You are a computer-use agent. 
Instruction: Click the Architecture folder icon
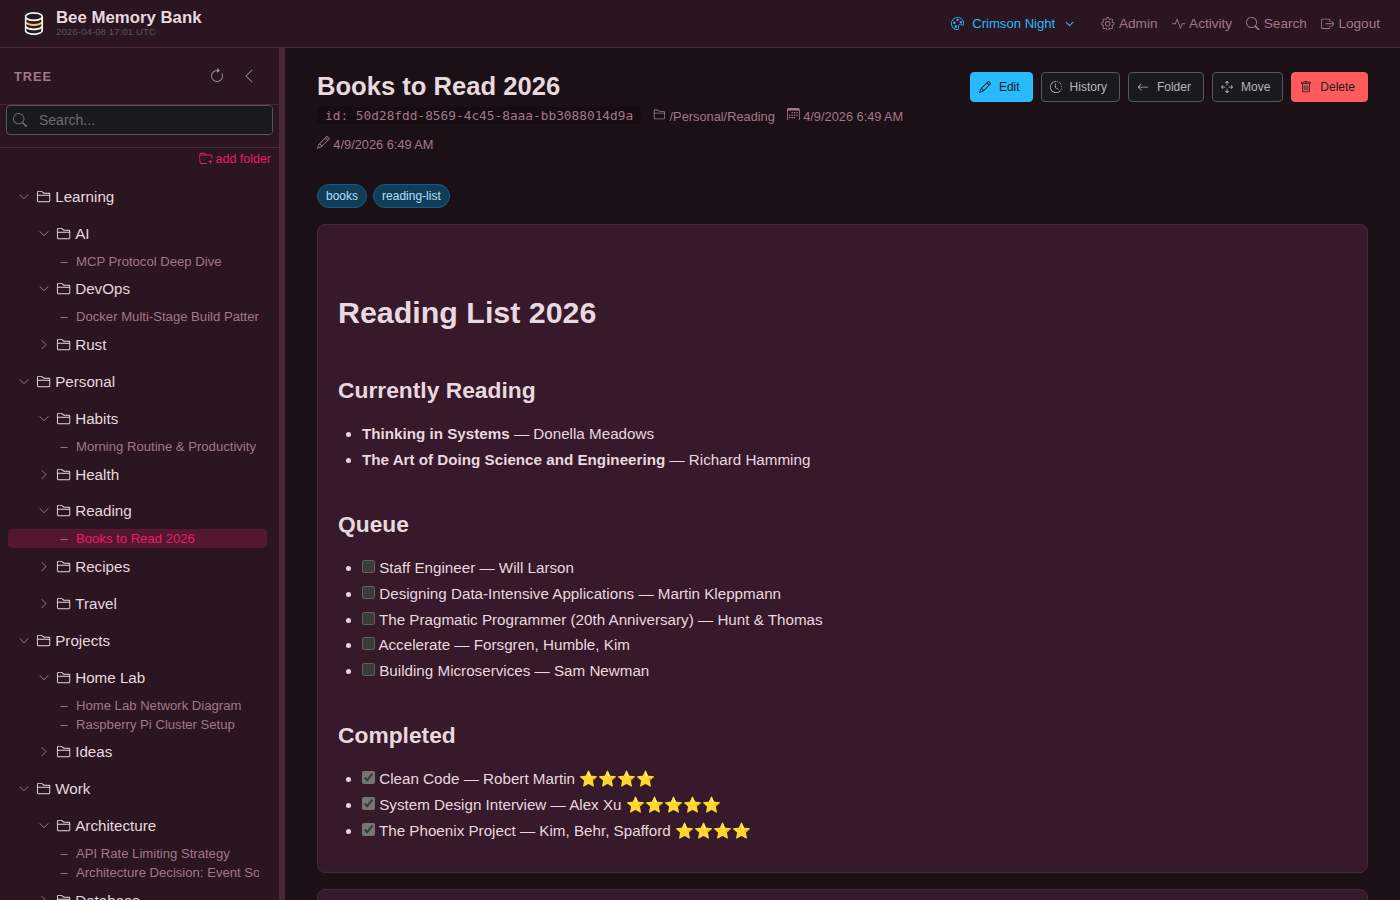coord(64,826)
